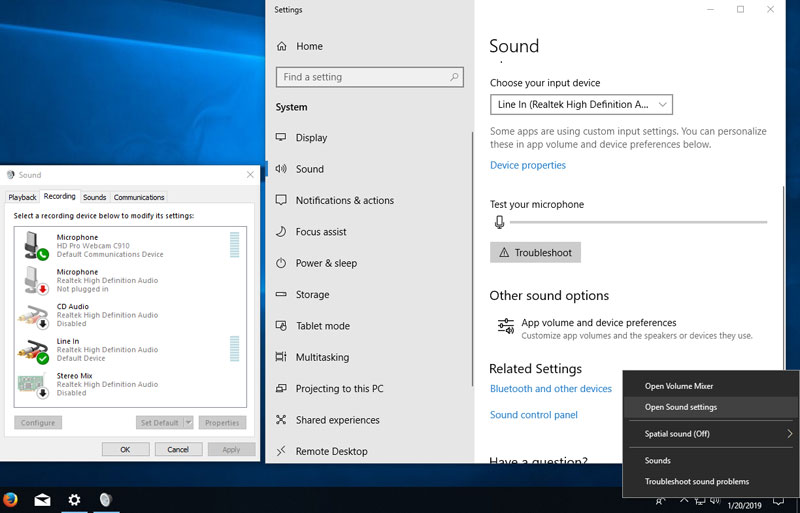Click Properties button in Sound dialog
Screen dimensions: 800x513
click(x=222, y=423)
